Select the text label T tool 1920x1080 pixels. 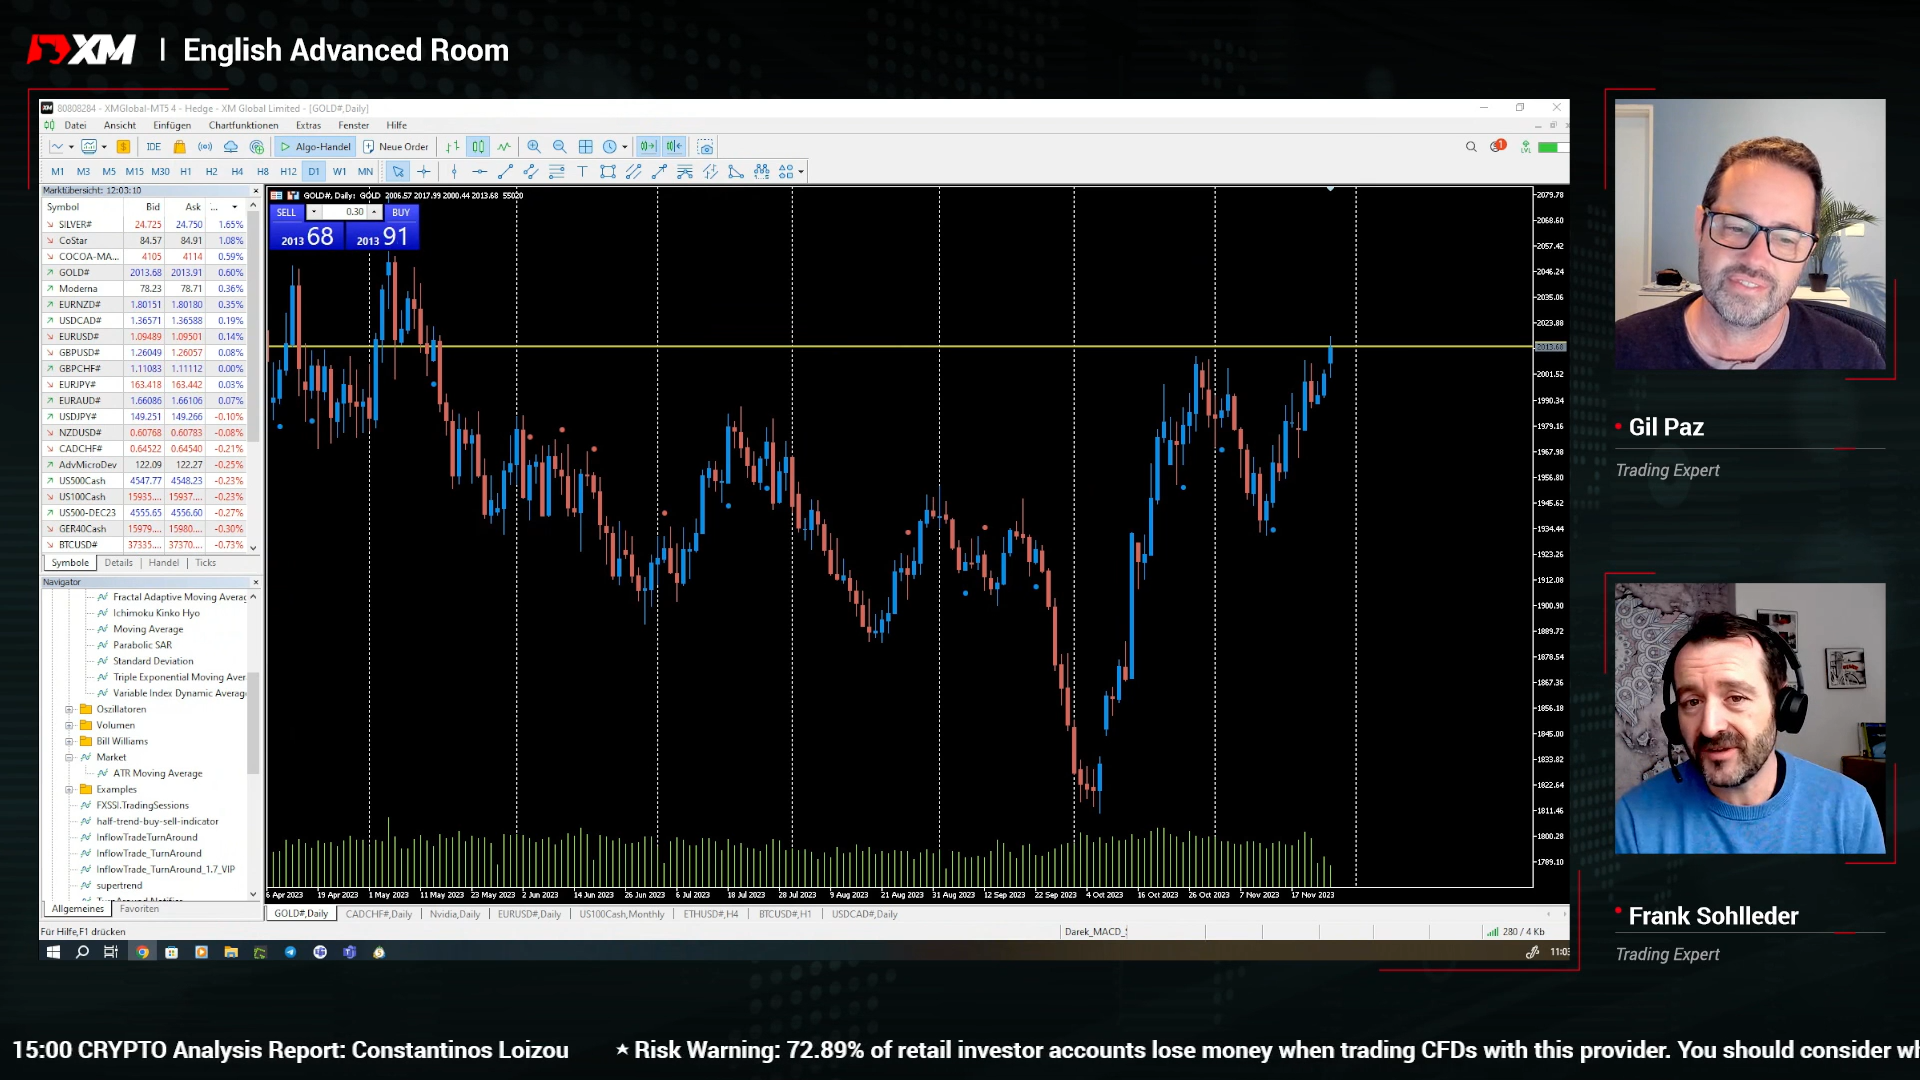[582, 172]
